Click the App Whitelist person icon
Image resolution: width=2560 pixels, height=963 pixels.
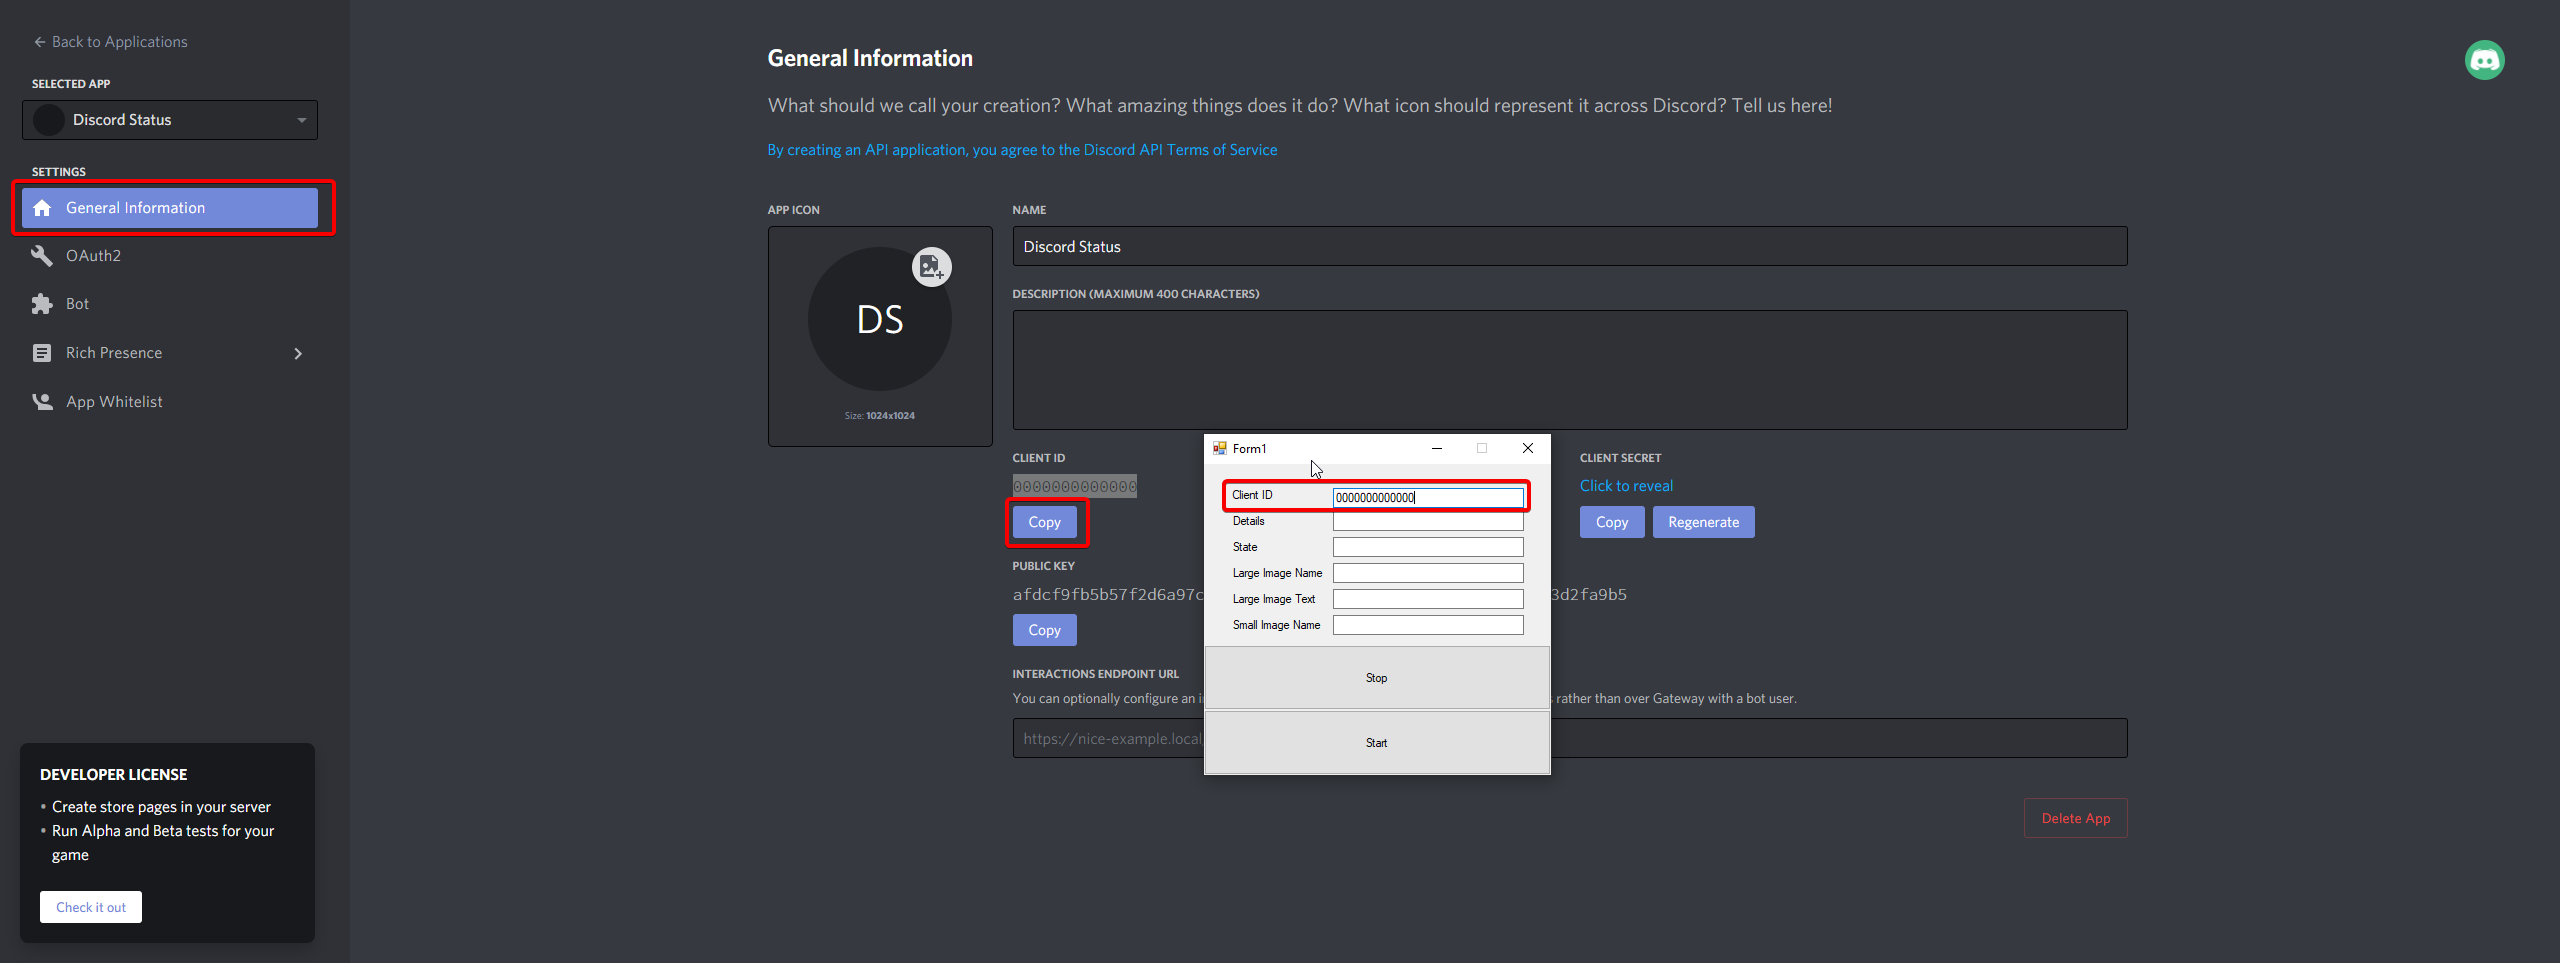[x=42, y=402]
